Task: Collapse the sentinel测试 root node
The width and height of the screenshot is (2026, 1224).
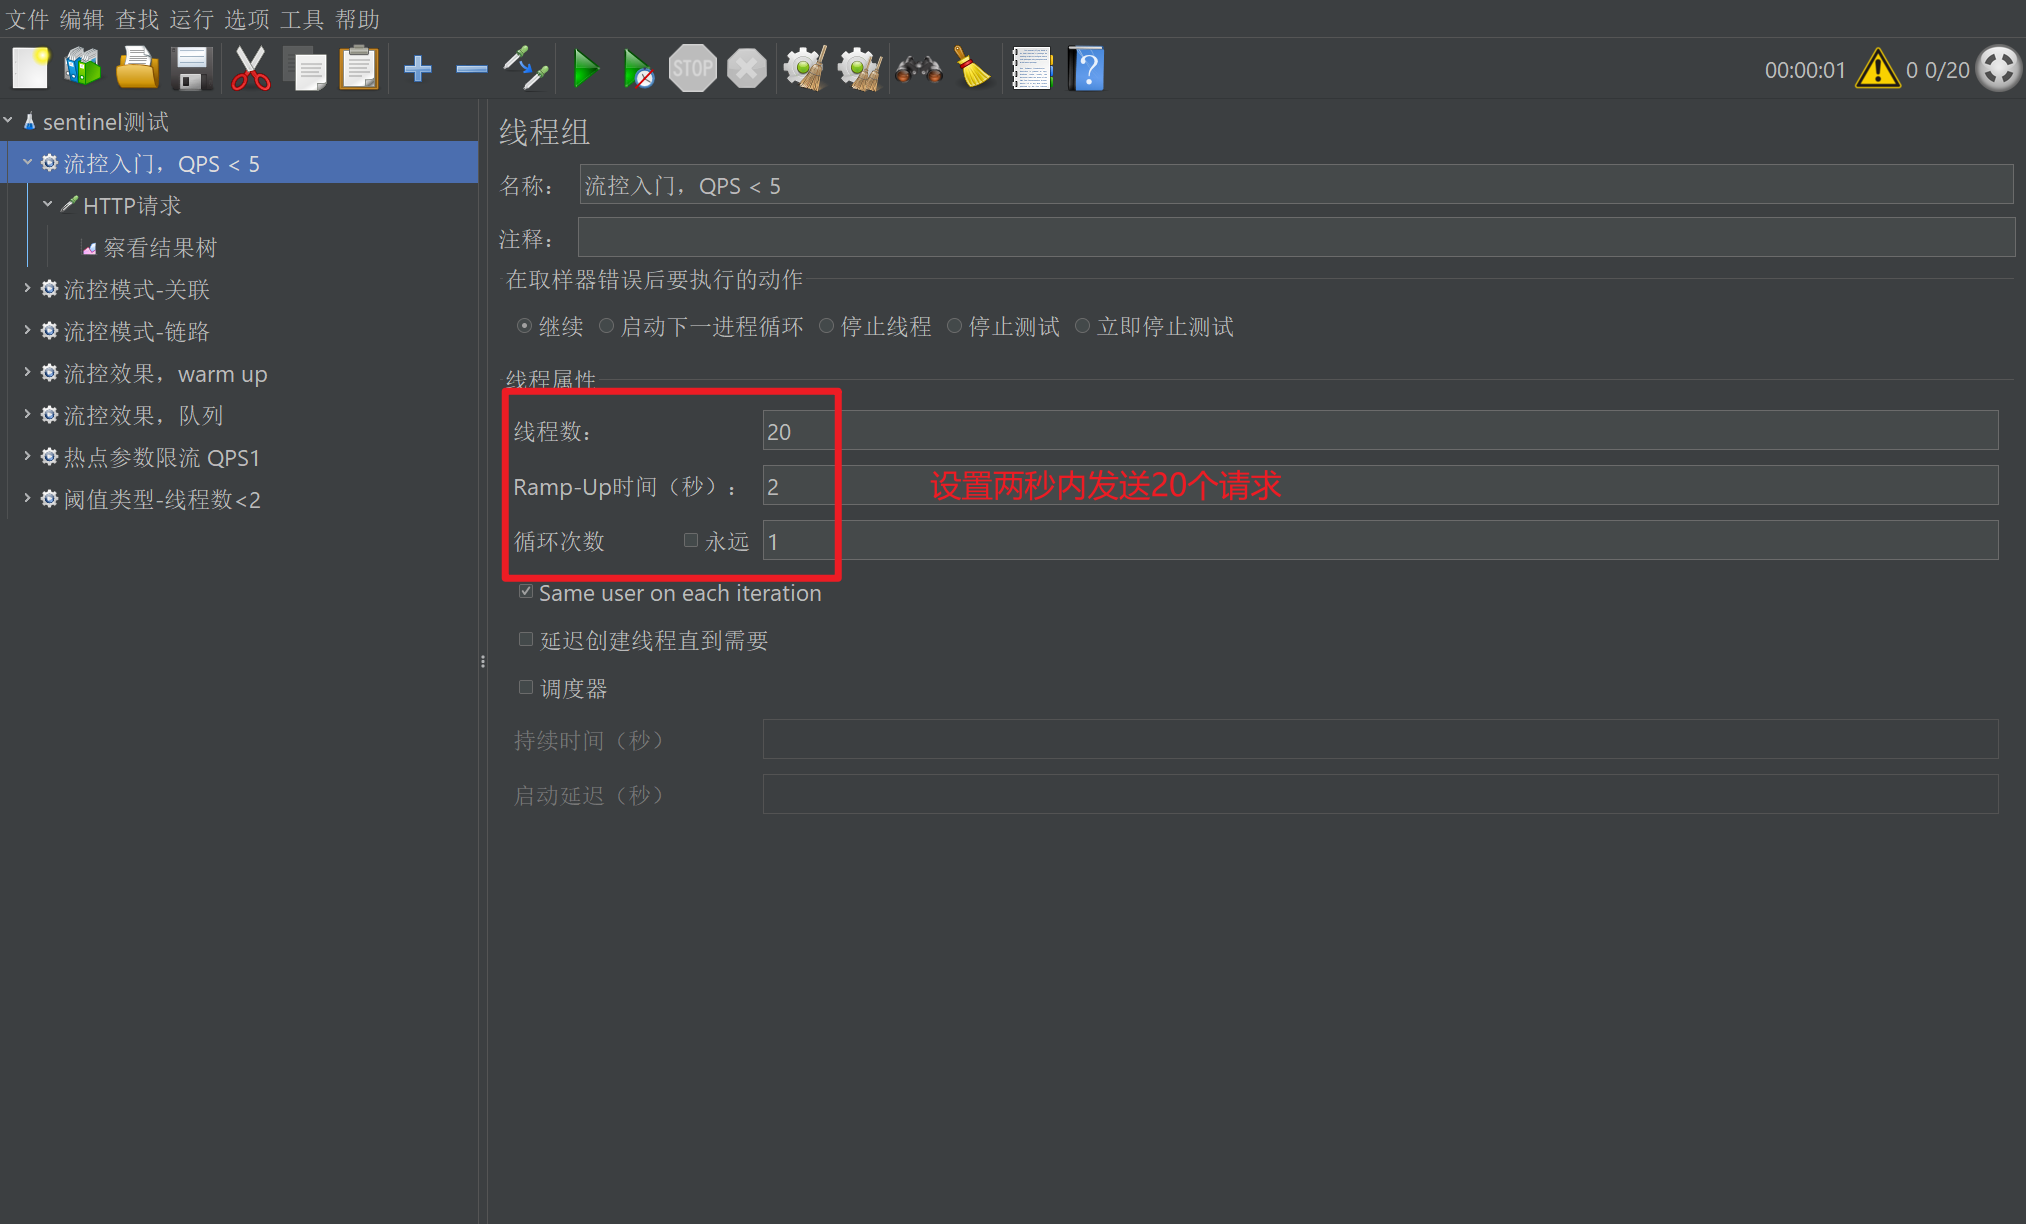Action: tap(8, 121)
